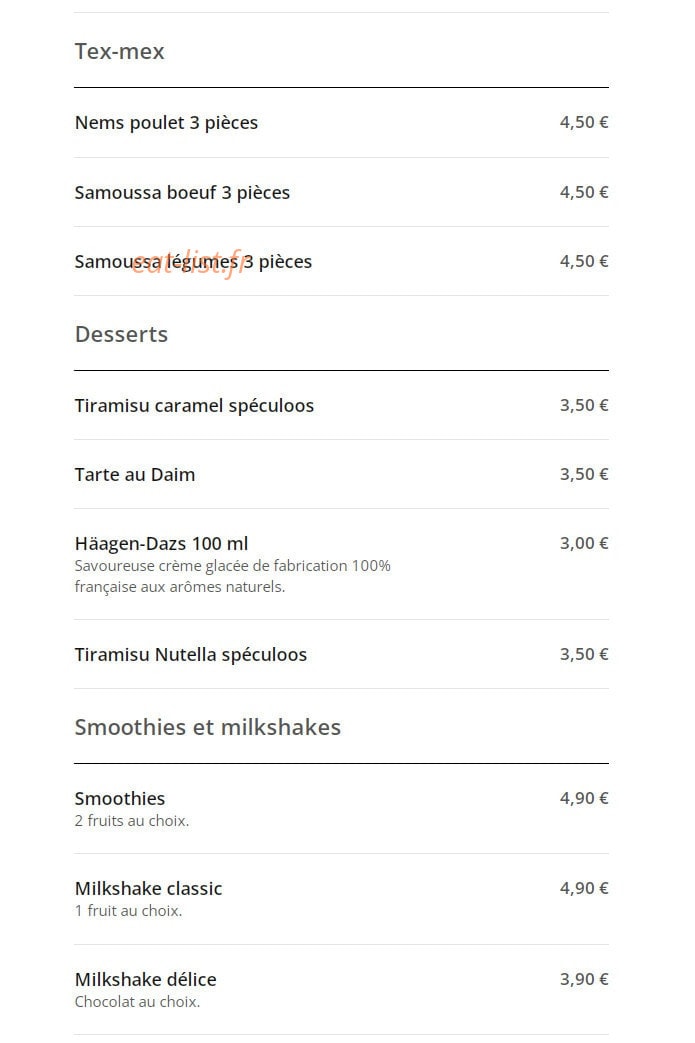Click "Chocolat au choix" description
The image size is (695, 1043).
click(x=137, y=1002)
